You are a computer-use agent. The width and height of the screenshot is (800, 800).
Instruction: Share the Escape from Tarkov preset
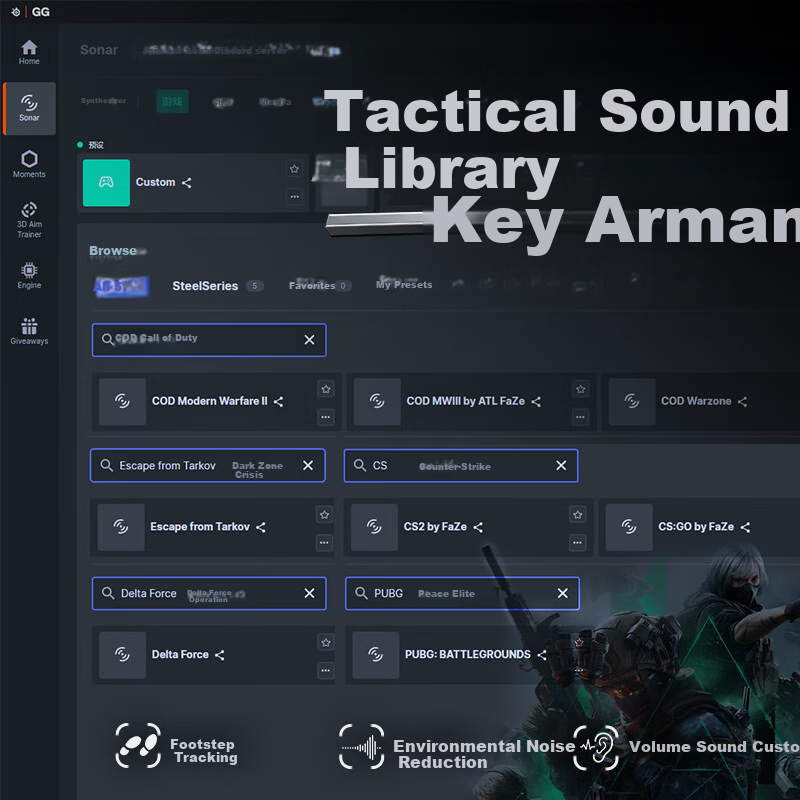tap(261, 527)
